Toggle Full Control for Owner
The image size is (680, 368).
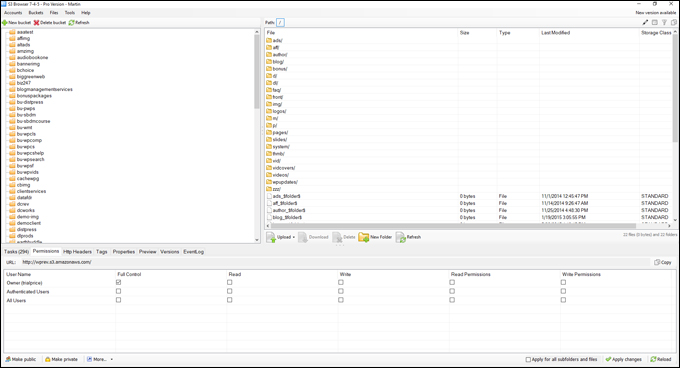pyautogui.click(x=118, y=282)
